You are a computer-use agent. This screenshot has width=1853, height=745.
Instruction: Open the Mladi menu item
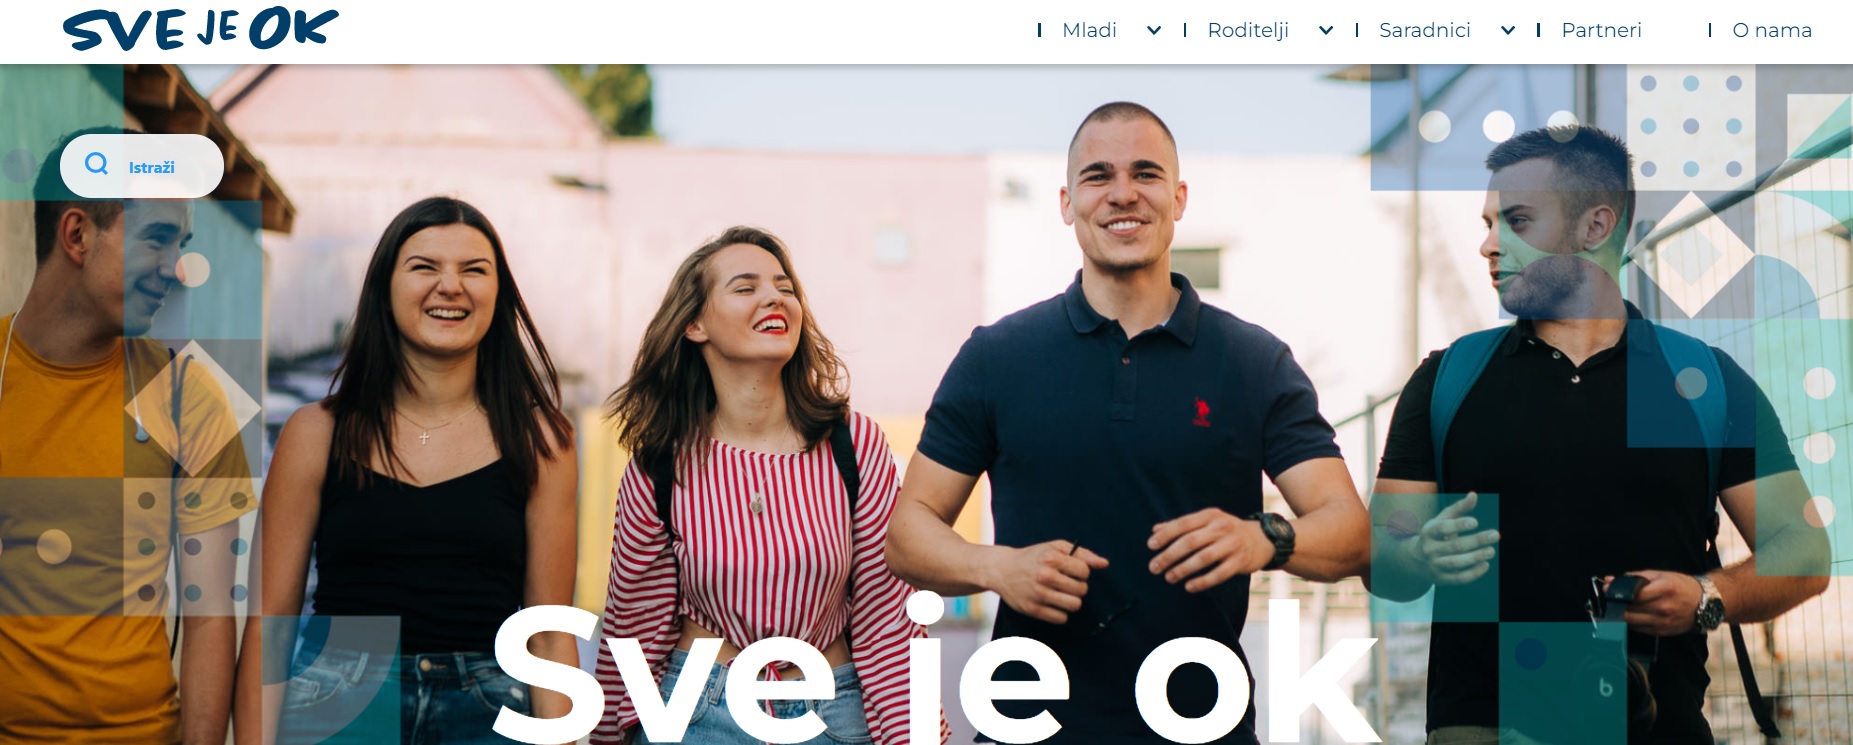coord(1089,30)
